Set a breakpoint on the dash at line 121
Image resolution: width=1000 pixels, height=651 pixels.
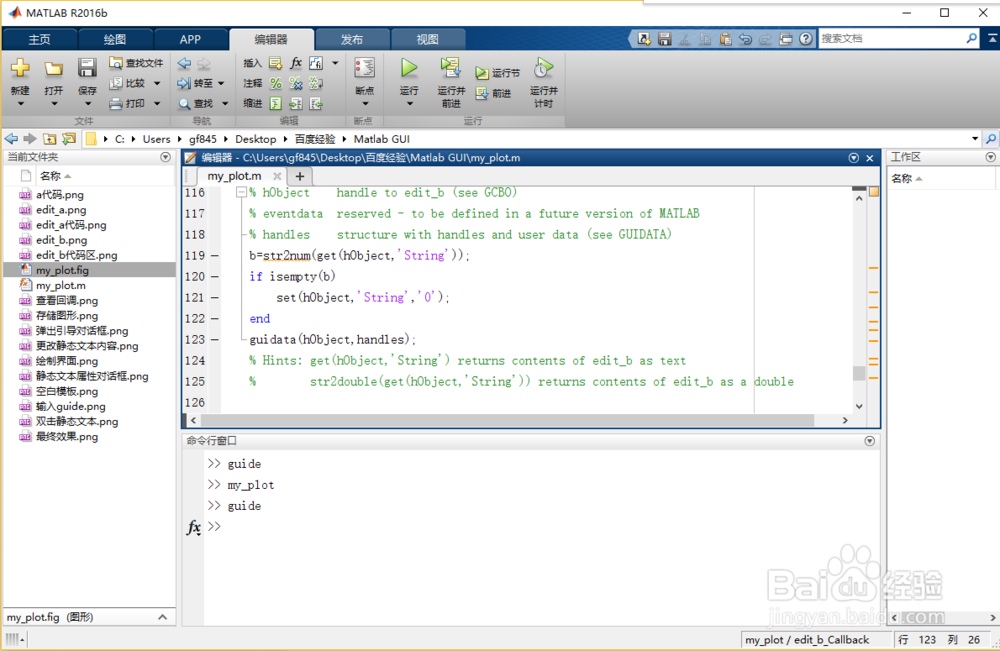click(x=215, y=298)
